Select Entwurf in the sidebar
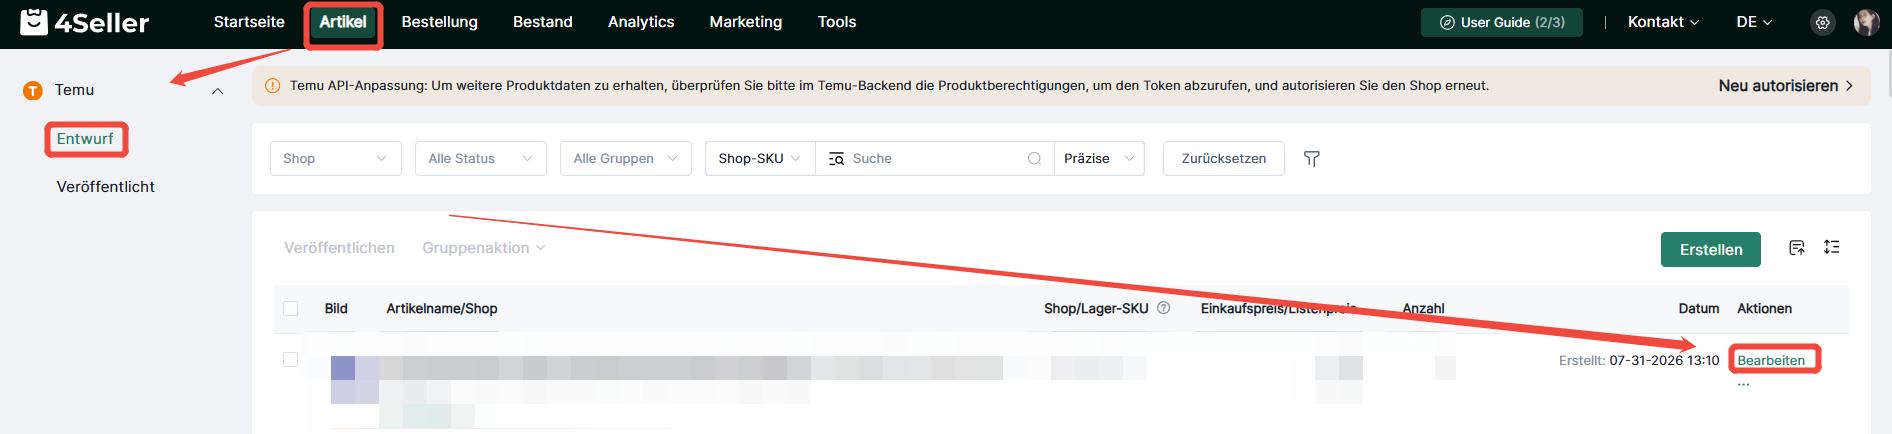 pos(85,139)
